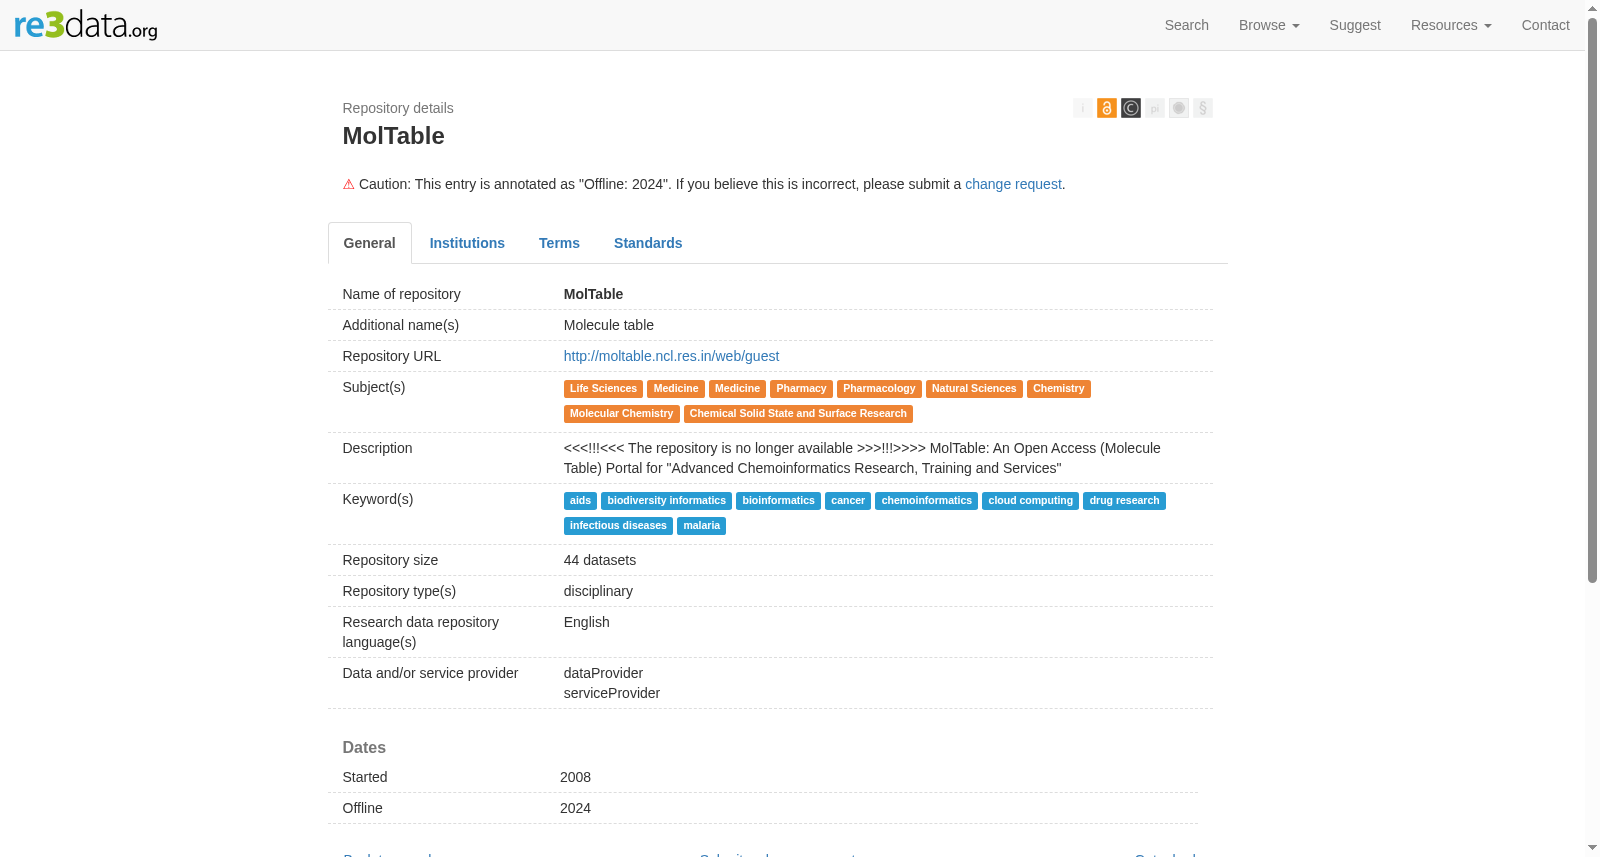Image resolution: width=1600 pixels, height=857 pixels.
Task: Open Chemical Solid State and Surface Research tag
Action: point(798,414)
